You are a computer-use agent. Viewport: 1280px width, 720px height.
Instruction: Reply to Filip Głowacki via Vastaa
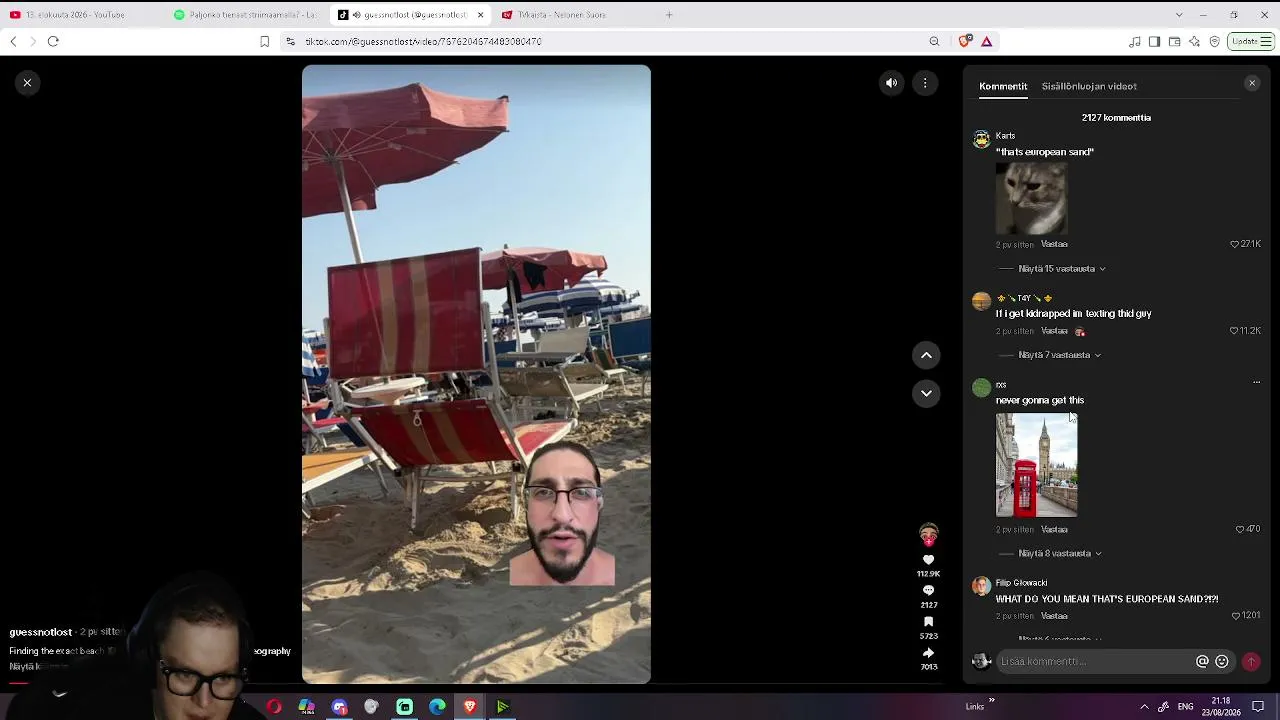click(x=1054, y=616)
